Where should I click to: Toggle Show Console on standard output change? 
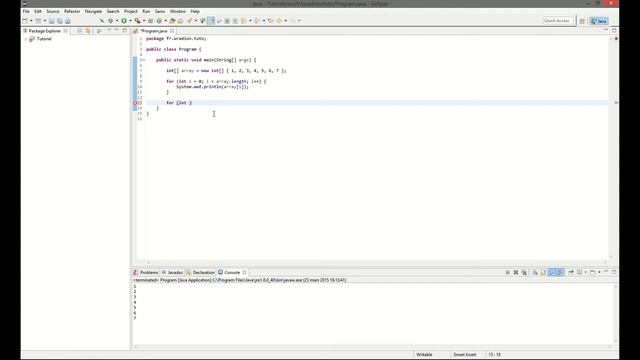[552, 272]
